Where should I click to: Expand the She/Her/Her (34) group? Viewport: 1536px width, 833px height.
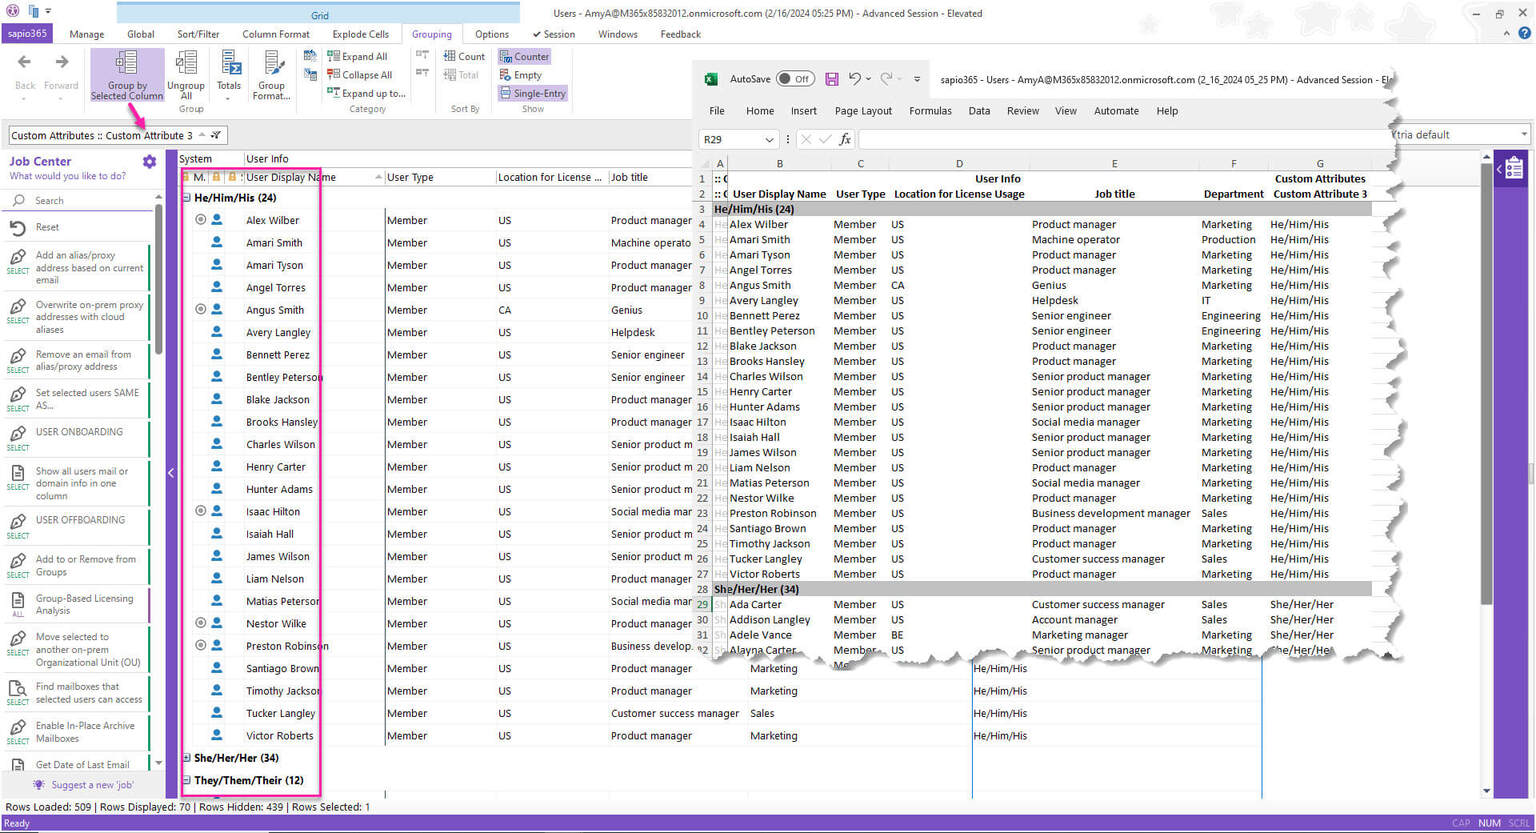tap(186, 758)
